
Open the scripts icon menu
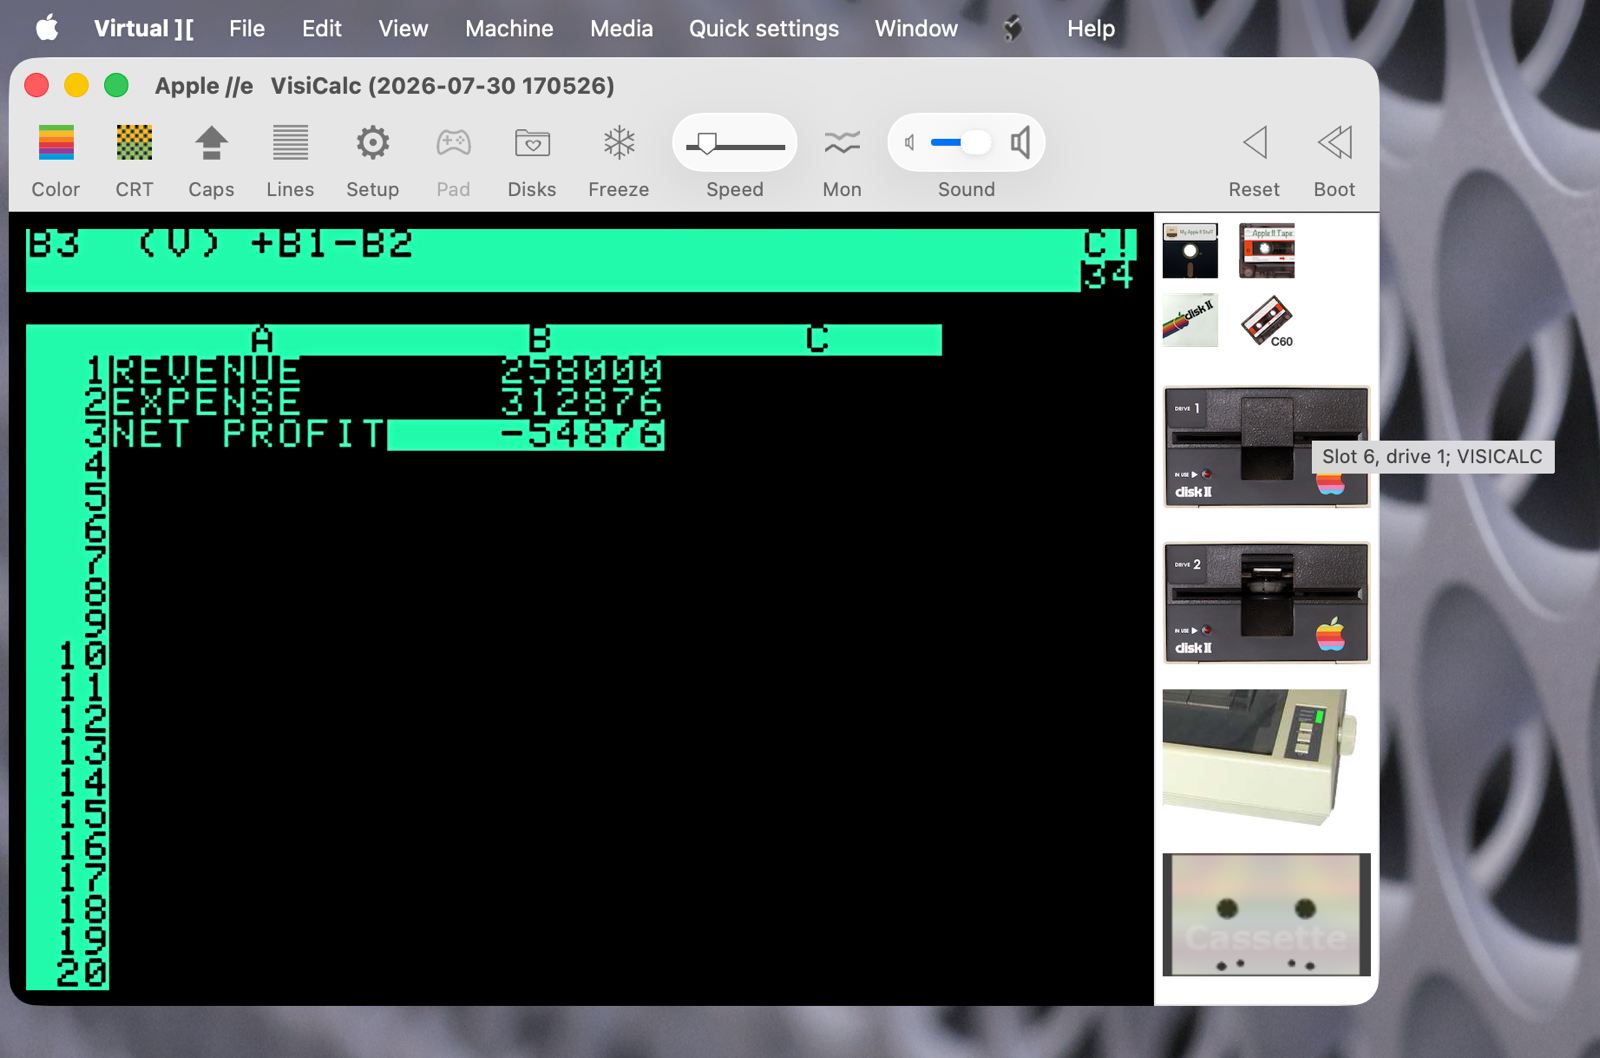coord(1013,28)
